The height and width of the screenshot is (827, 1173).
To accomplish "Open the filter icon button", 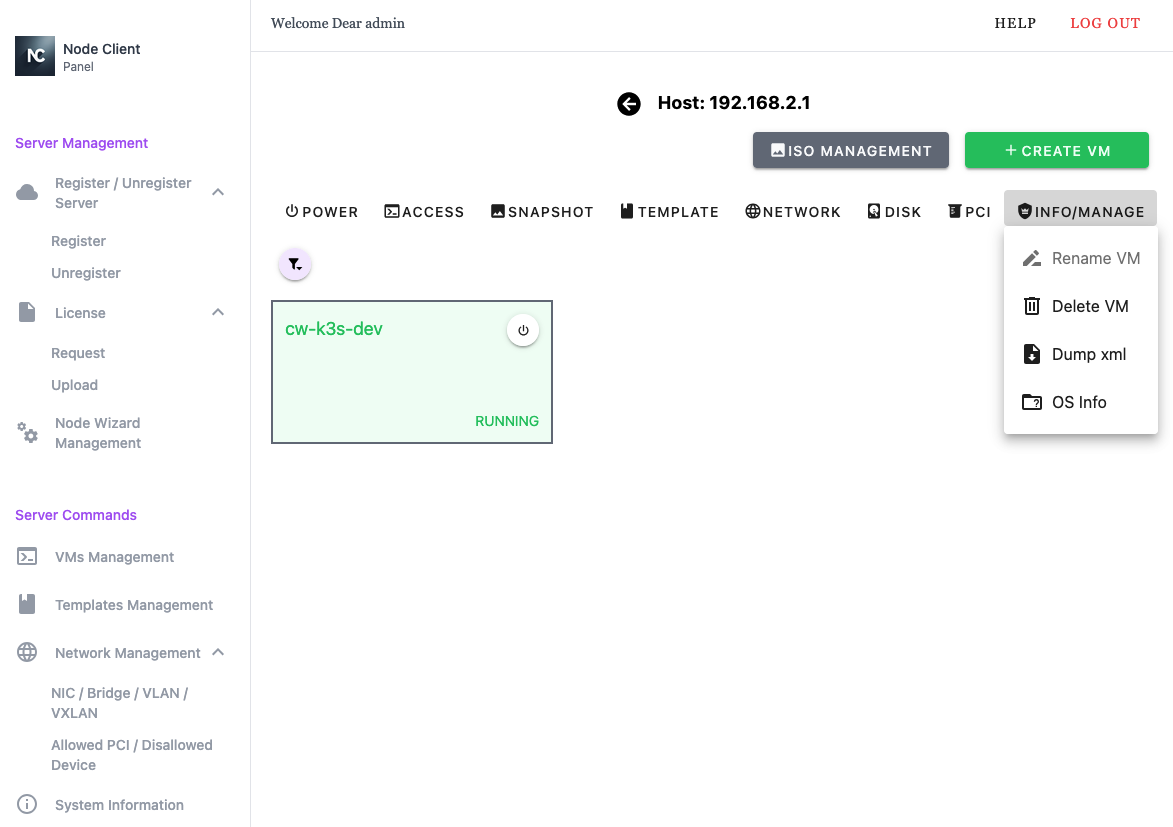I will pos(295,265).
